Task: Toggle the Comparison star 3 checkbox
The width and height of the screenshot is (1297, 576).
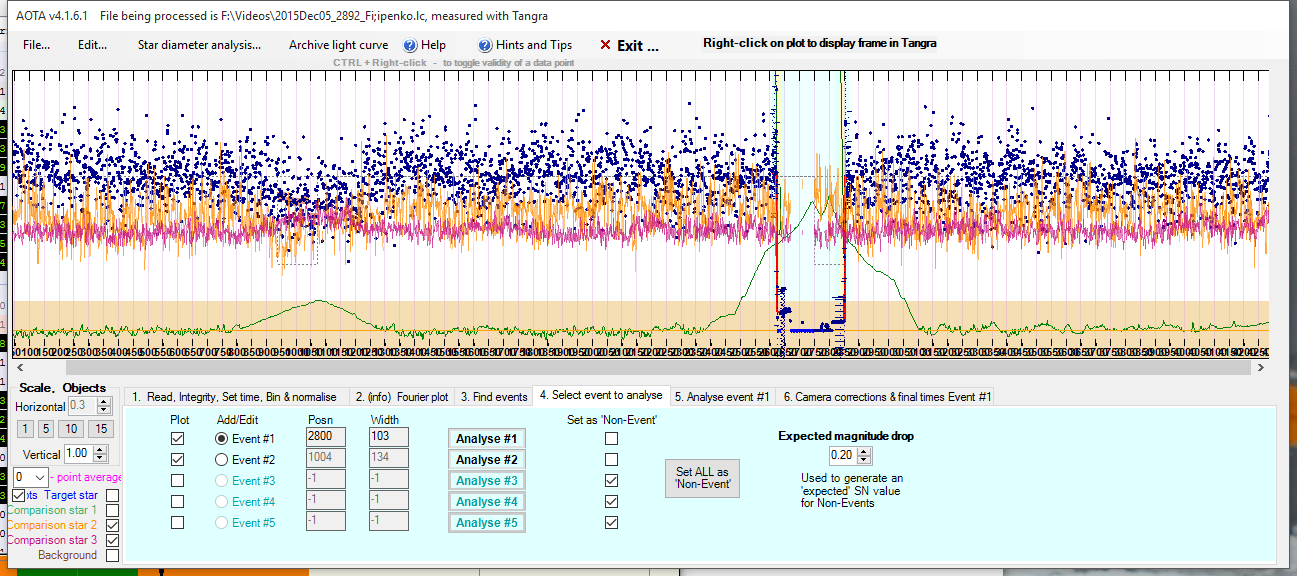Action: pos(113,540)
